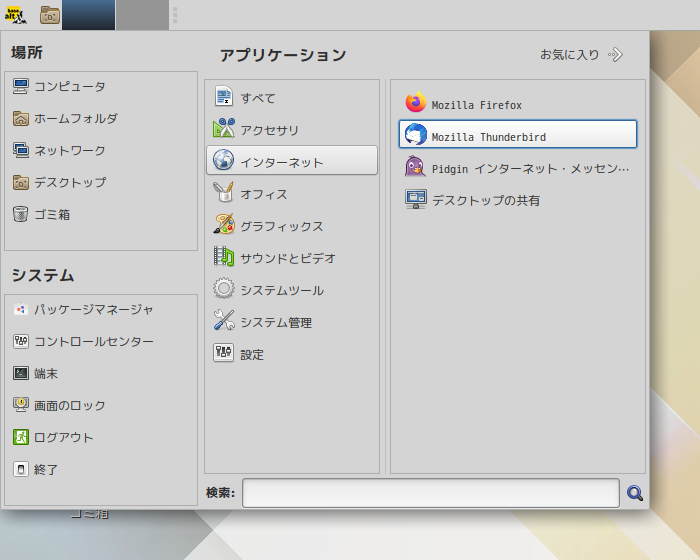Click the 設定 category icon
Screen dimensions: 700x560
click(224, 352)
